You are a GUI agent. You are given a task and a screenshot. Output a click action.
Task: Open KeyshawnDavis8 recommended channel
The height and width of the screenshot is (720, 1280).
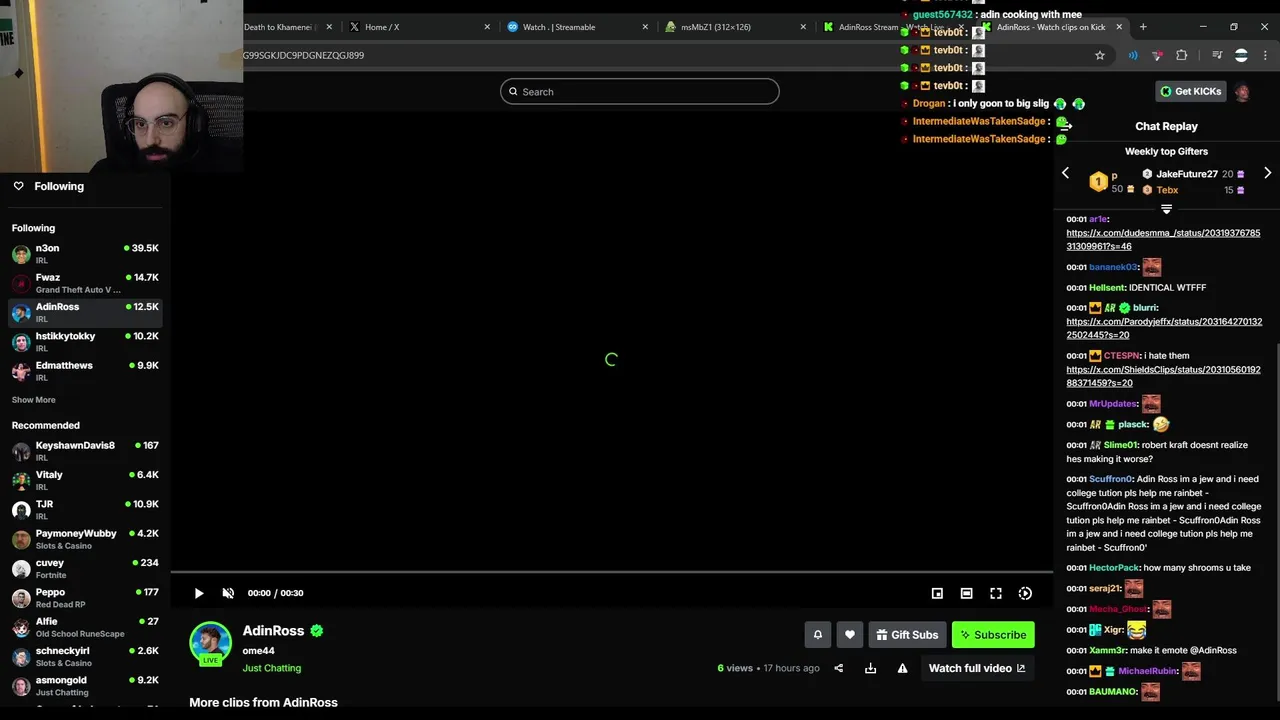[x=85, y=451]
